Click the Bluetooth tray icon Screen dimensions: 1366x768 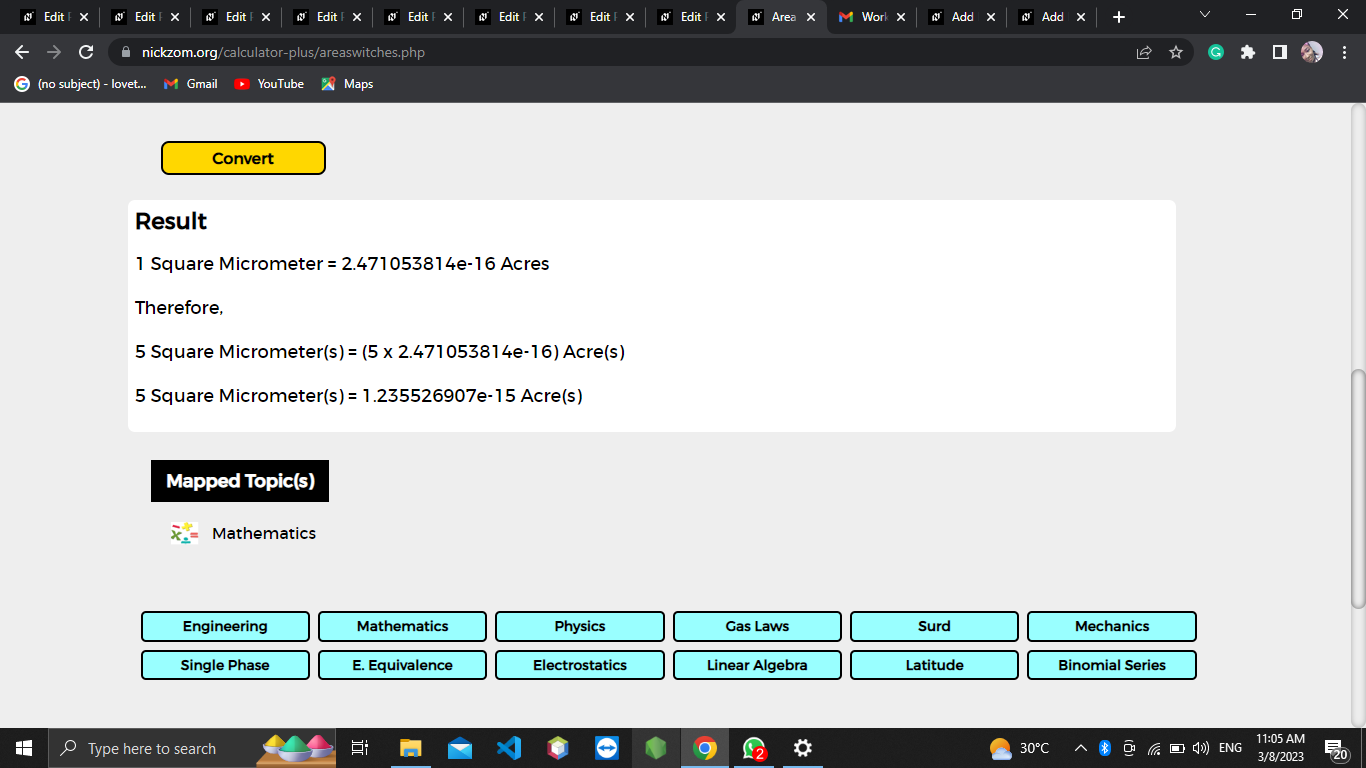pyautogui.click(x=1105, y=748)
